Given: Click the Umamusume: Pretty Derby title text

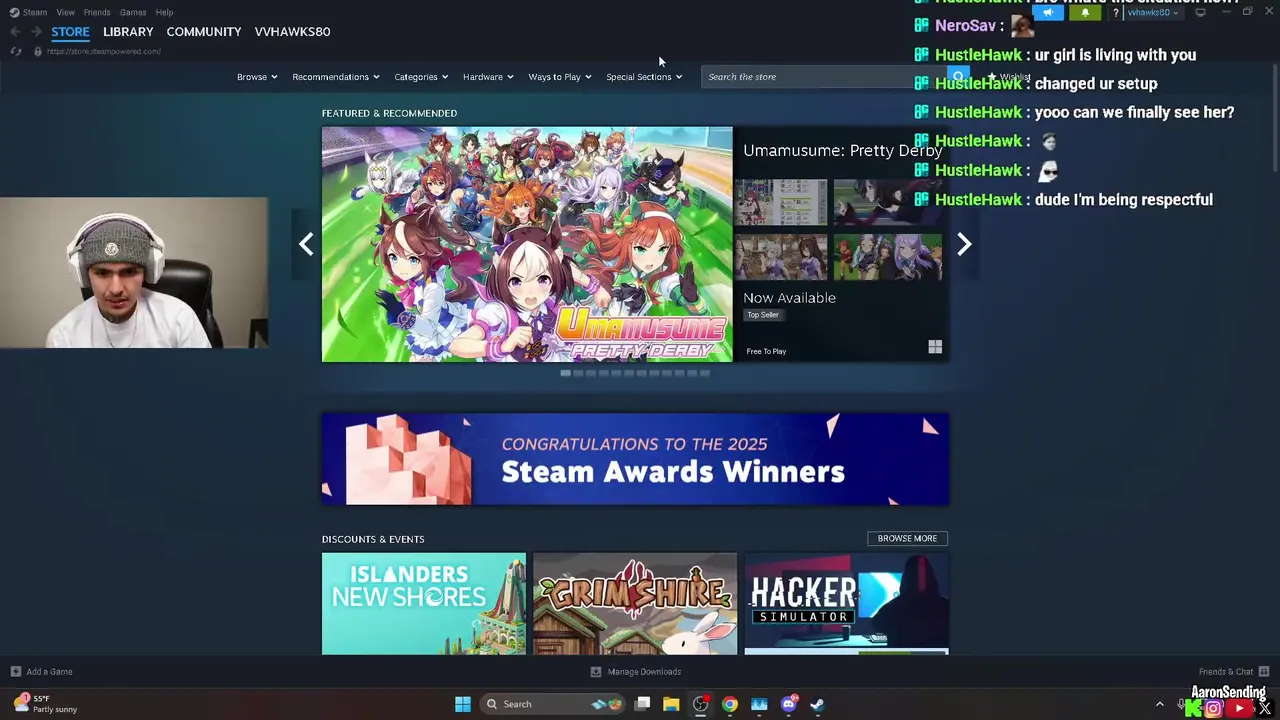Looking at the screenshot, I should pyautogui.click(x=843, y=150).
